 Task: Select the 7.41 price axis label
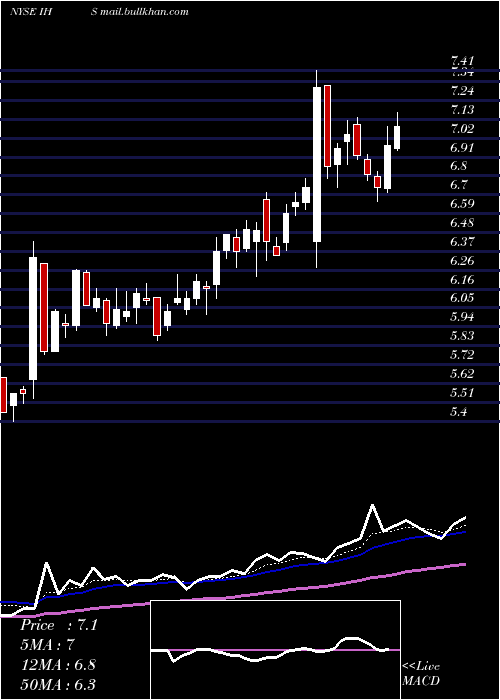coord(462,60)
